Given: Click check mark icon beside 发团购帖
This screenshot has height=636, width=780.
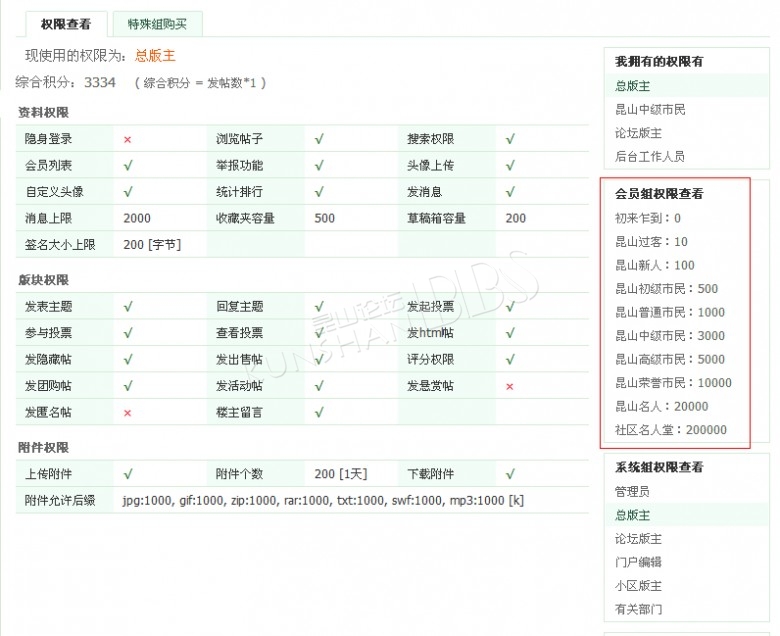Looking at the screenshot, I should pos(128,386).
